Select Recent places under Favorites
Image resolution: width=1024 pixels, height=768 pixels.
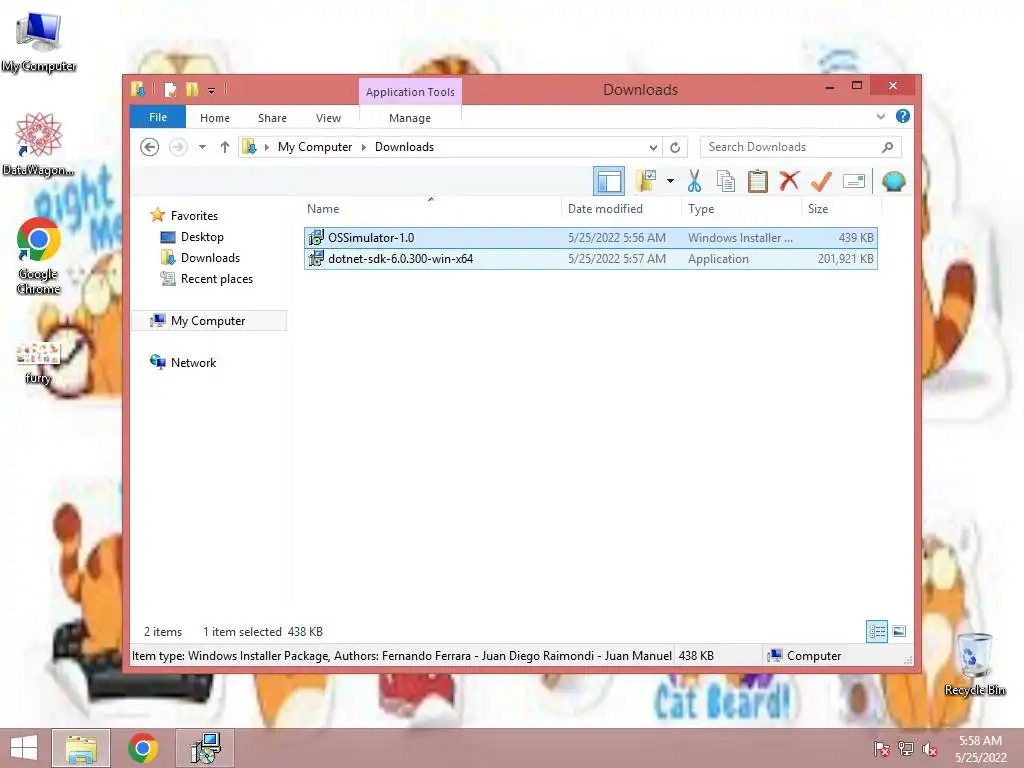click(216, 279)
